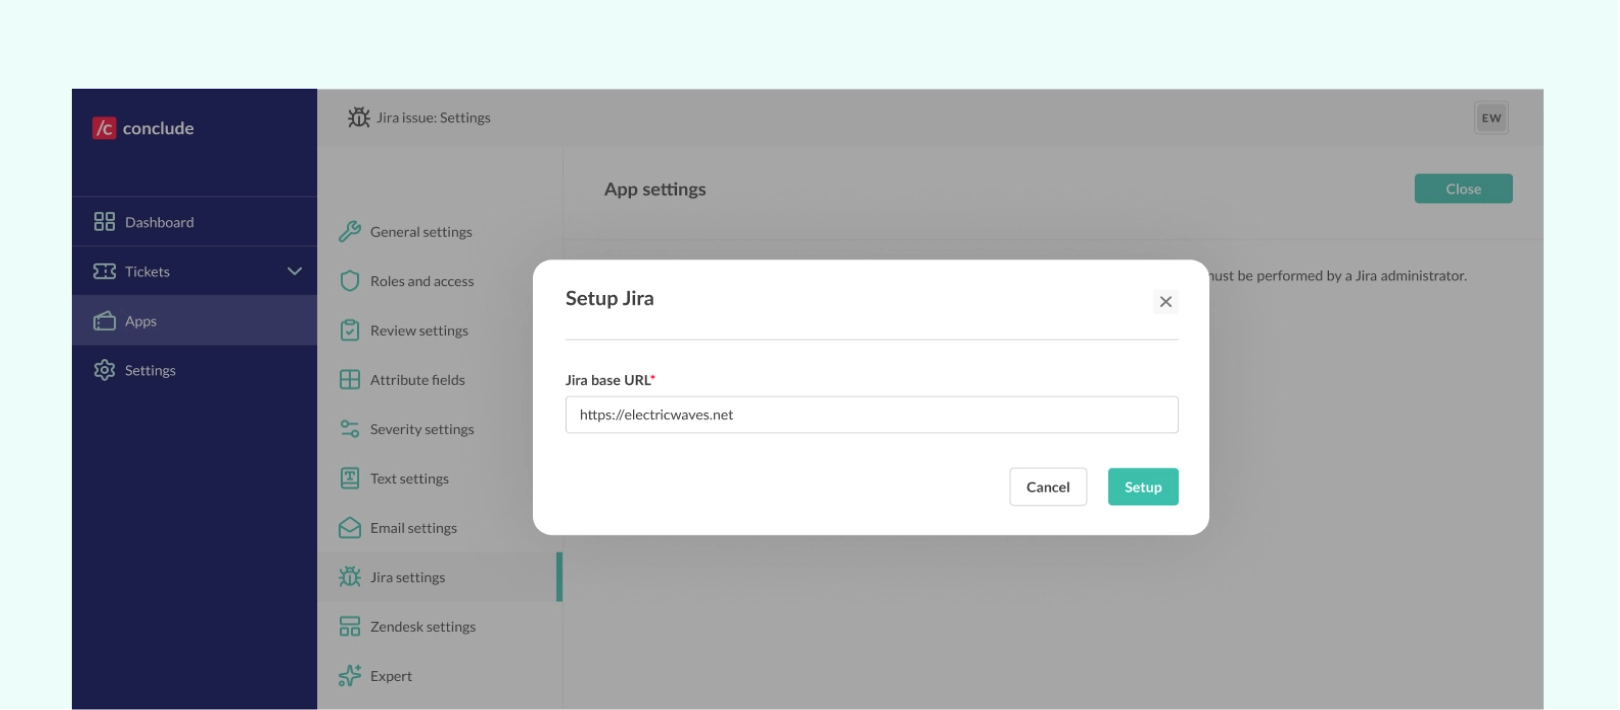The image size is (1620, 710).
Task: Click the green Setup button
Action: tap(1143, 487)
